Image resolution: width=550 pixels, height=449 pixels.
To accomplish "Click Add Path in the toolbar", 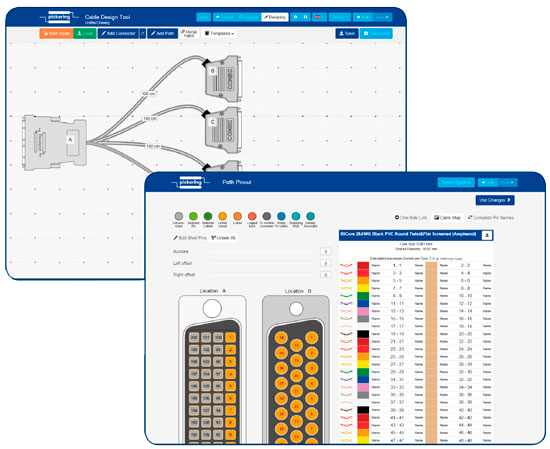I will pos(162,34).
